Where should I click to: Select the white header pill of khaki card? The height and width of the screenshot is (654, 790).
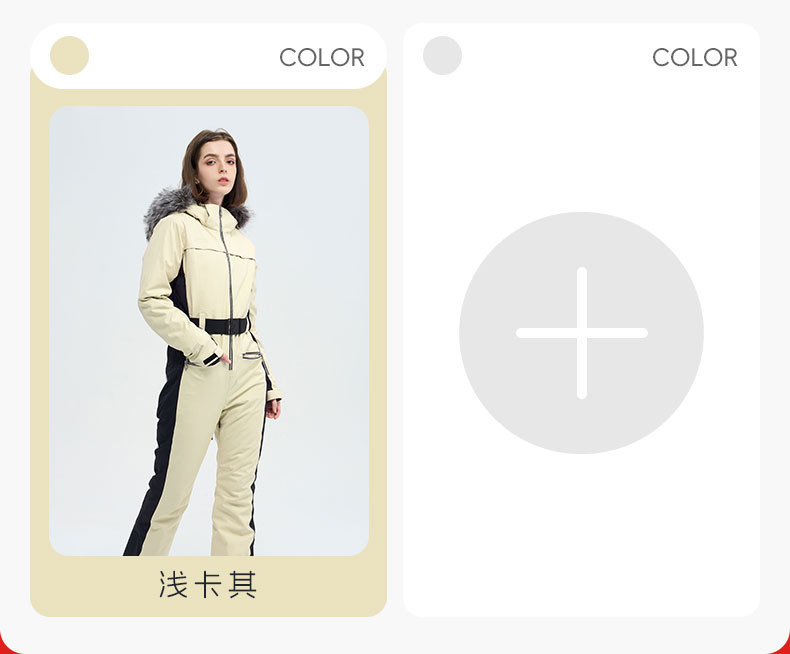[x=208, y=56]
